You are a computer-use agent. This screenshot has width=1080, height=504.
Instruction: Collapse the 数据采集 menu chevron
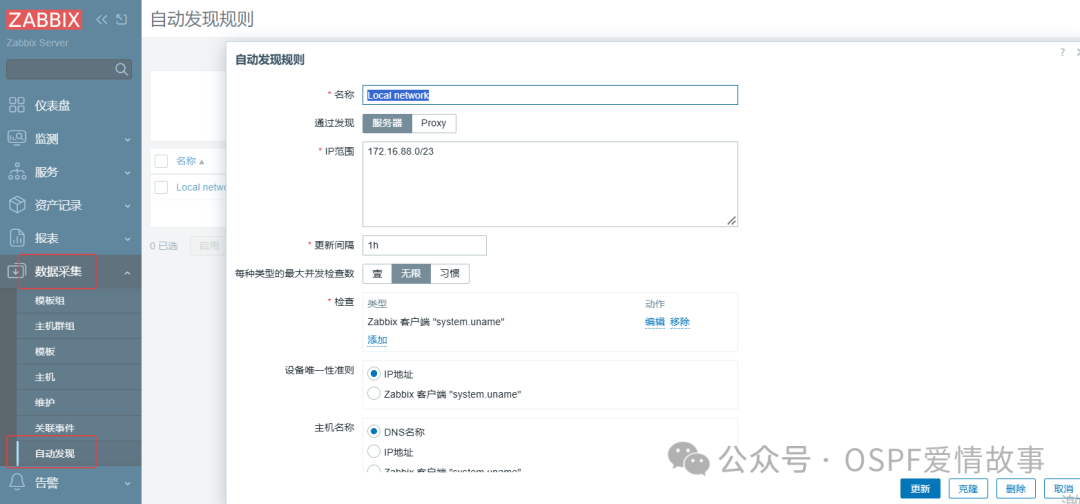click(x=127, y=273)
